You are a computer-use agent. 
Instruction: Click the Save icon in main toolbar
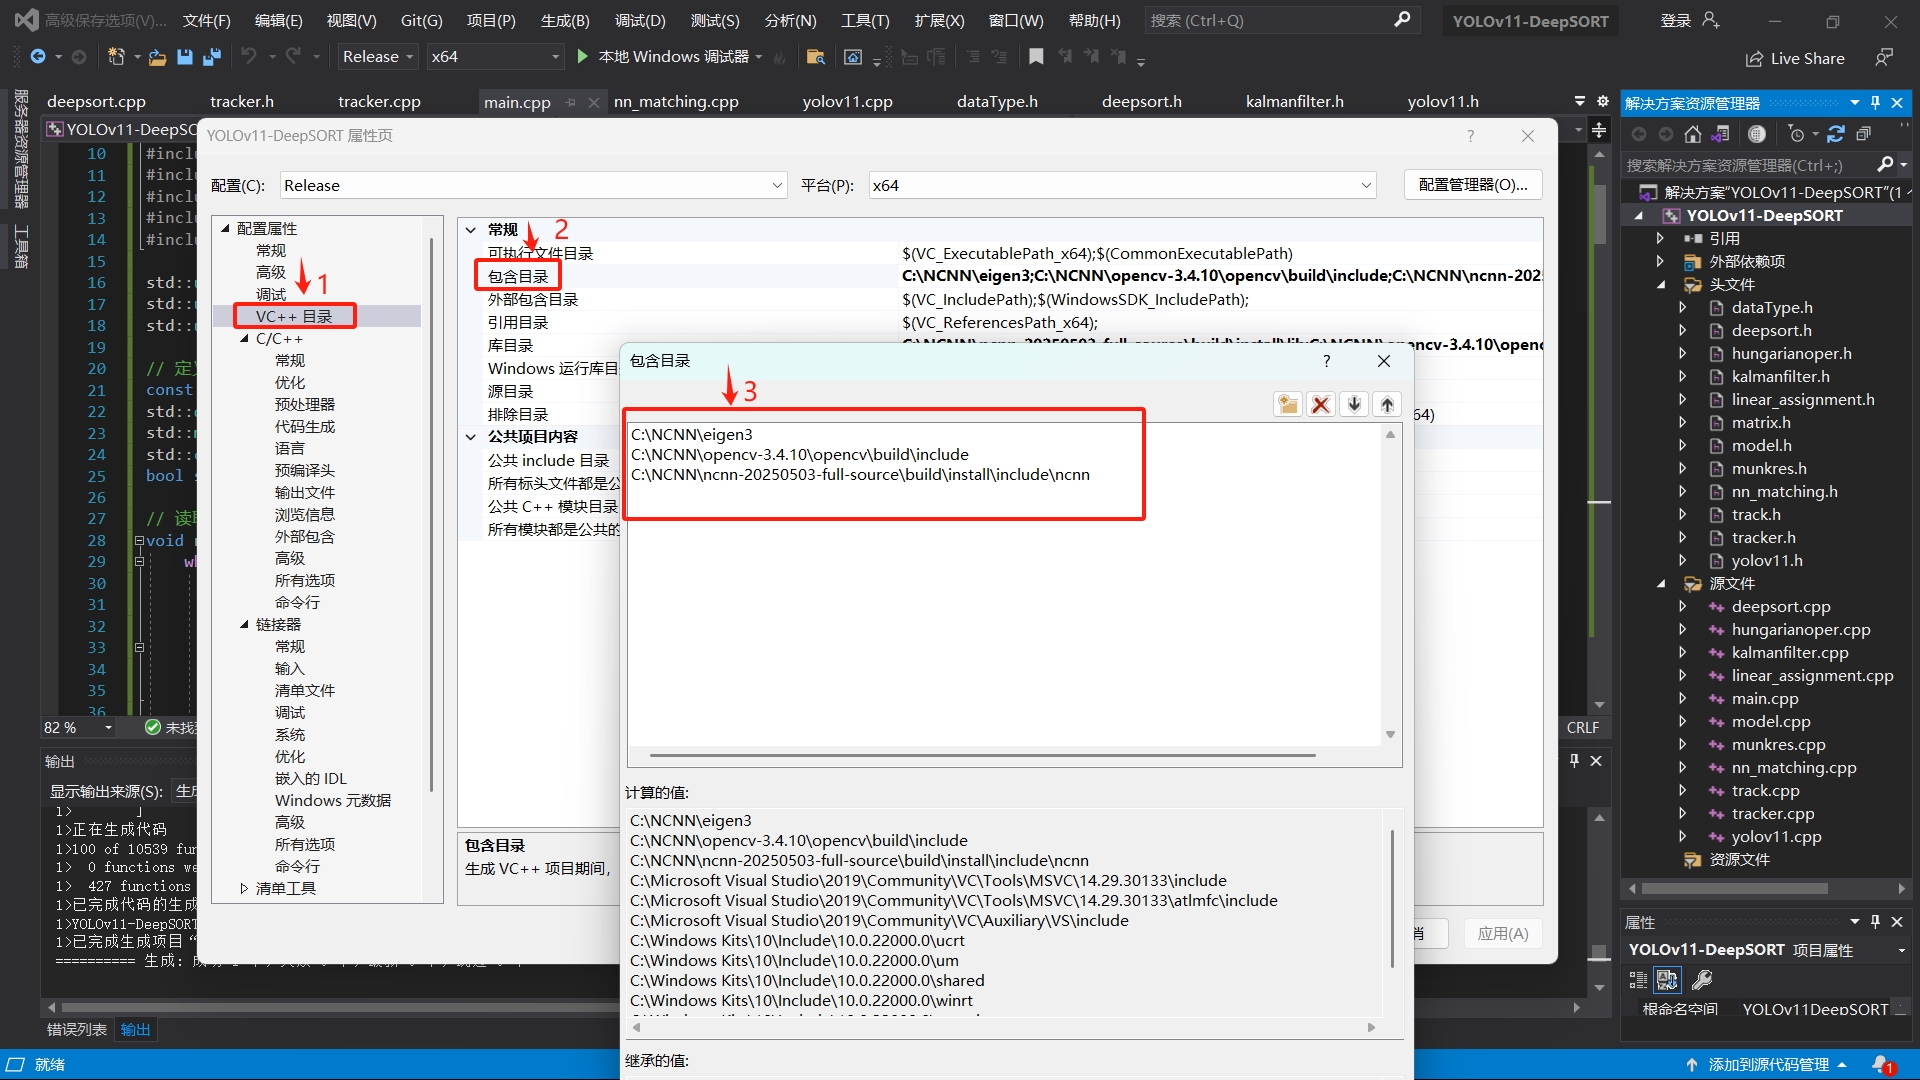coord(184,57)
